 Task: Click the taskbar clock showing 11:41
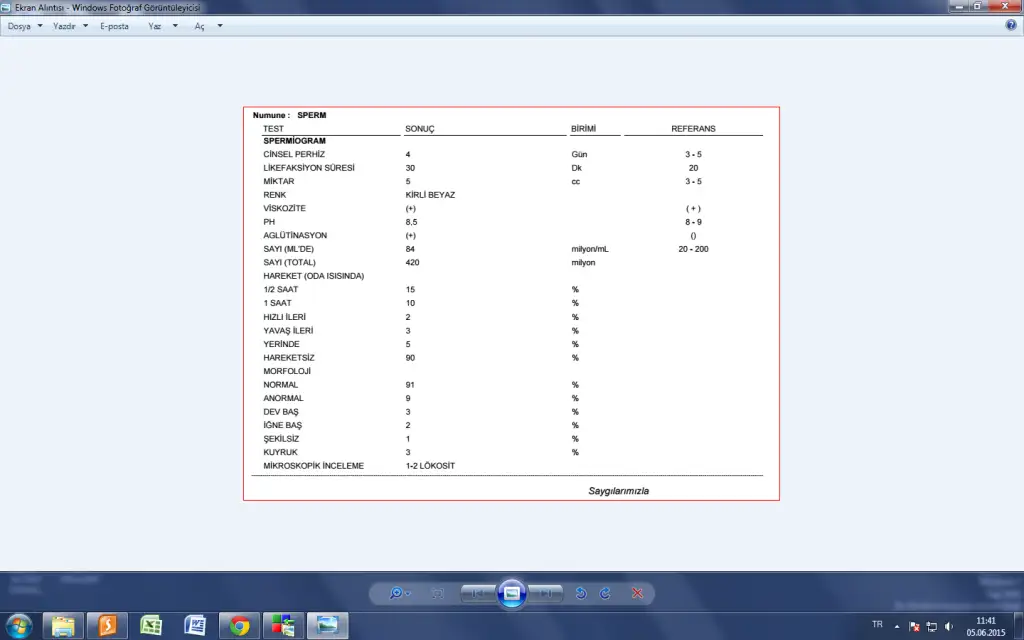pyautogui.click(x=985, y=626)
